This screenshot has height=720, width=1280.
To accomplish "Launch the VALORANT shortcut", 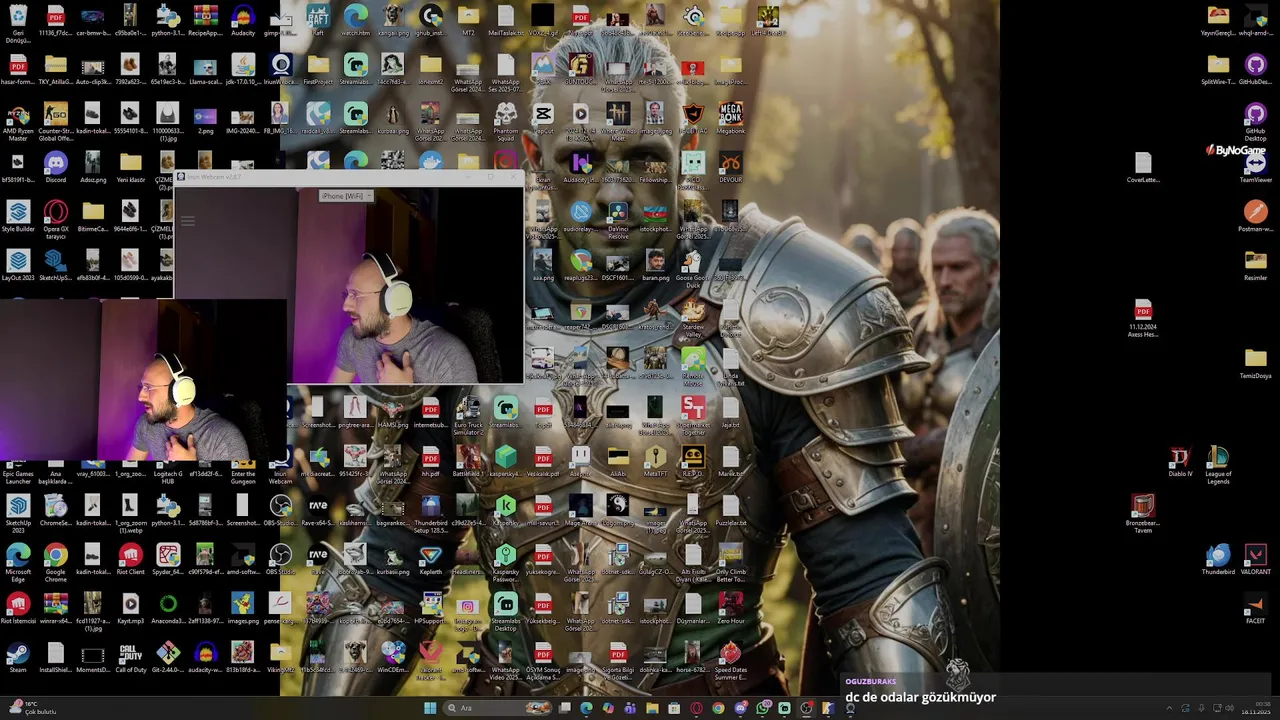I will [1255, 559].
